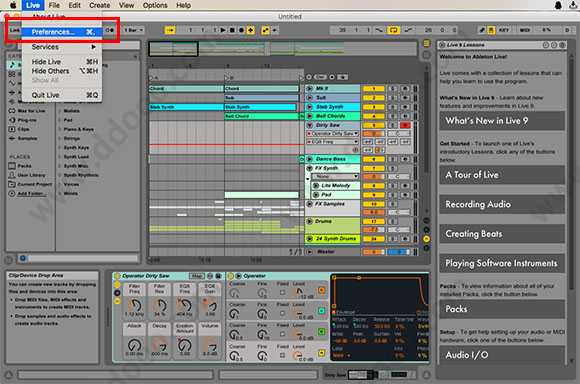Click the Arrangement Record button
The width and height of the screenshot is (580, 384).
point(241,30)
